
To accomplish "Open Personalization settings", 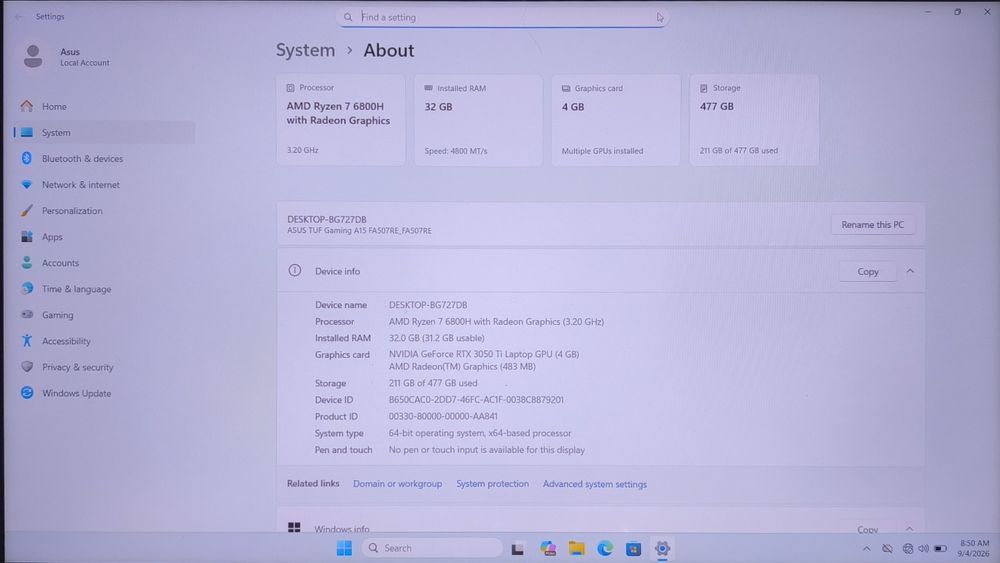I will pyautogui.click(x=72, y=211).
